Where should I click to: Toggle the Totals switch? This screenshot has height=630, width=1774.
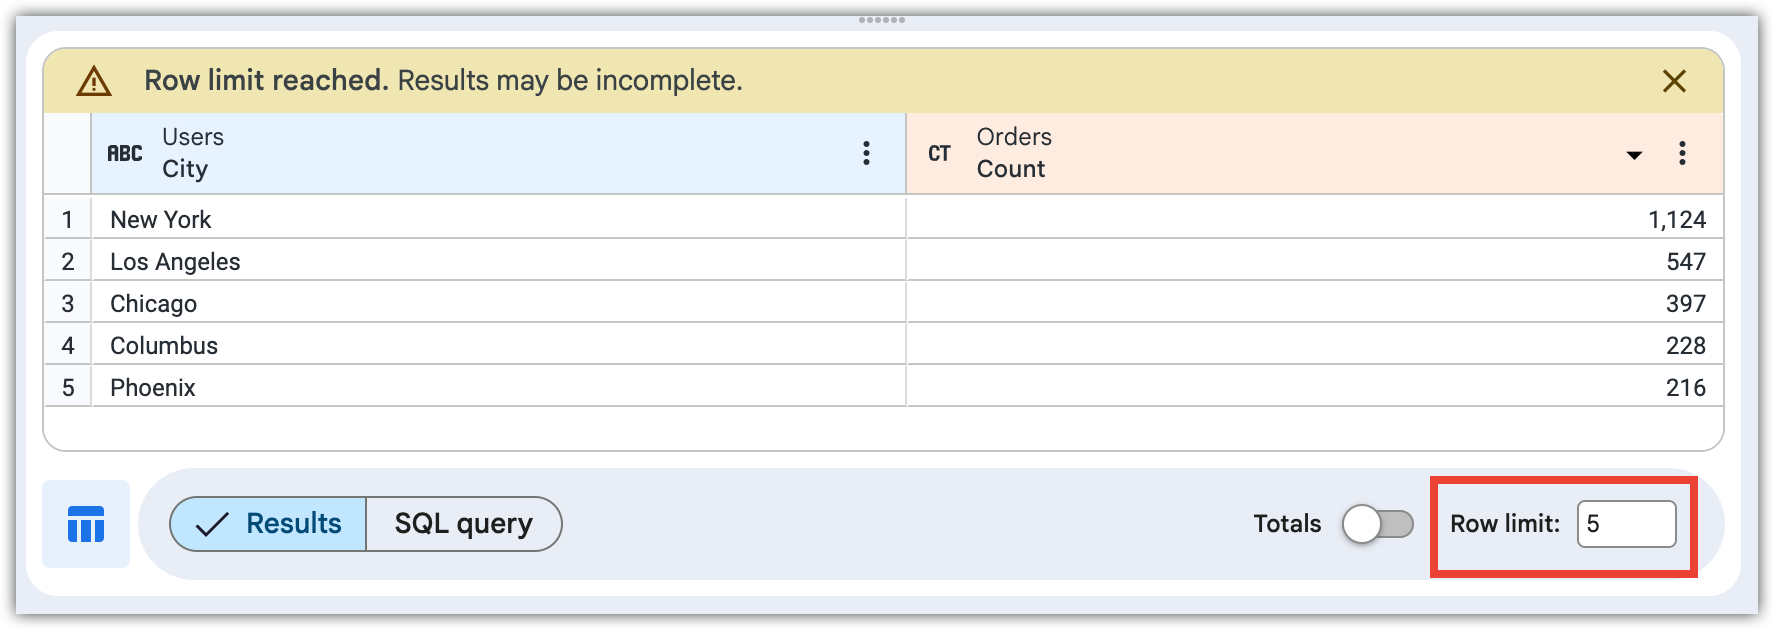click(x=1377, y=524)
